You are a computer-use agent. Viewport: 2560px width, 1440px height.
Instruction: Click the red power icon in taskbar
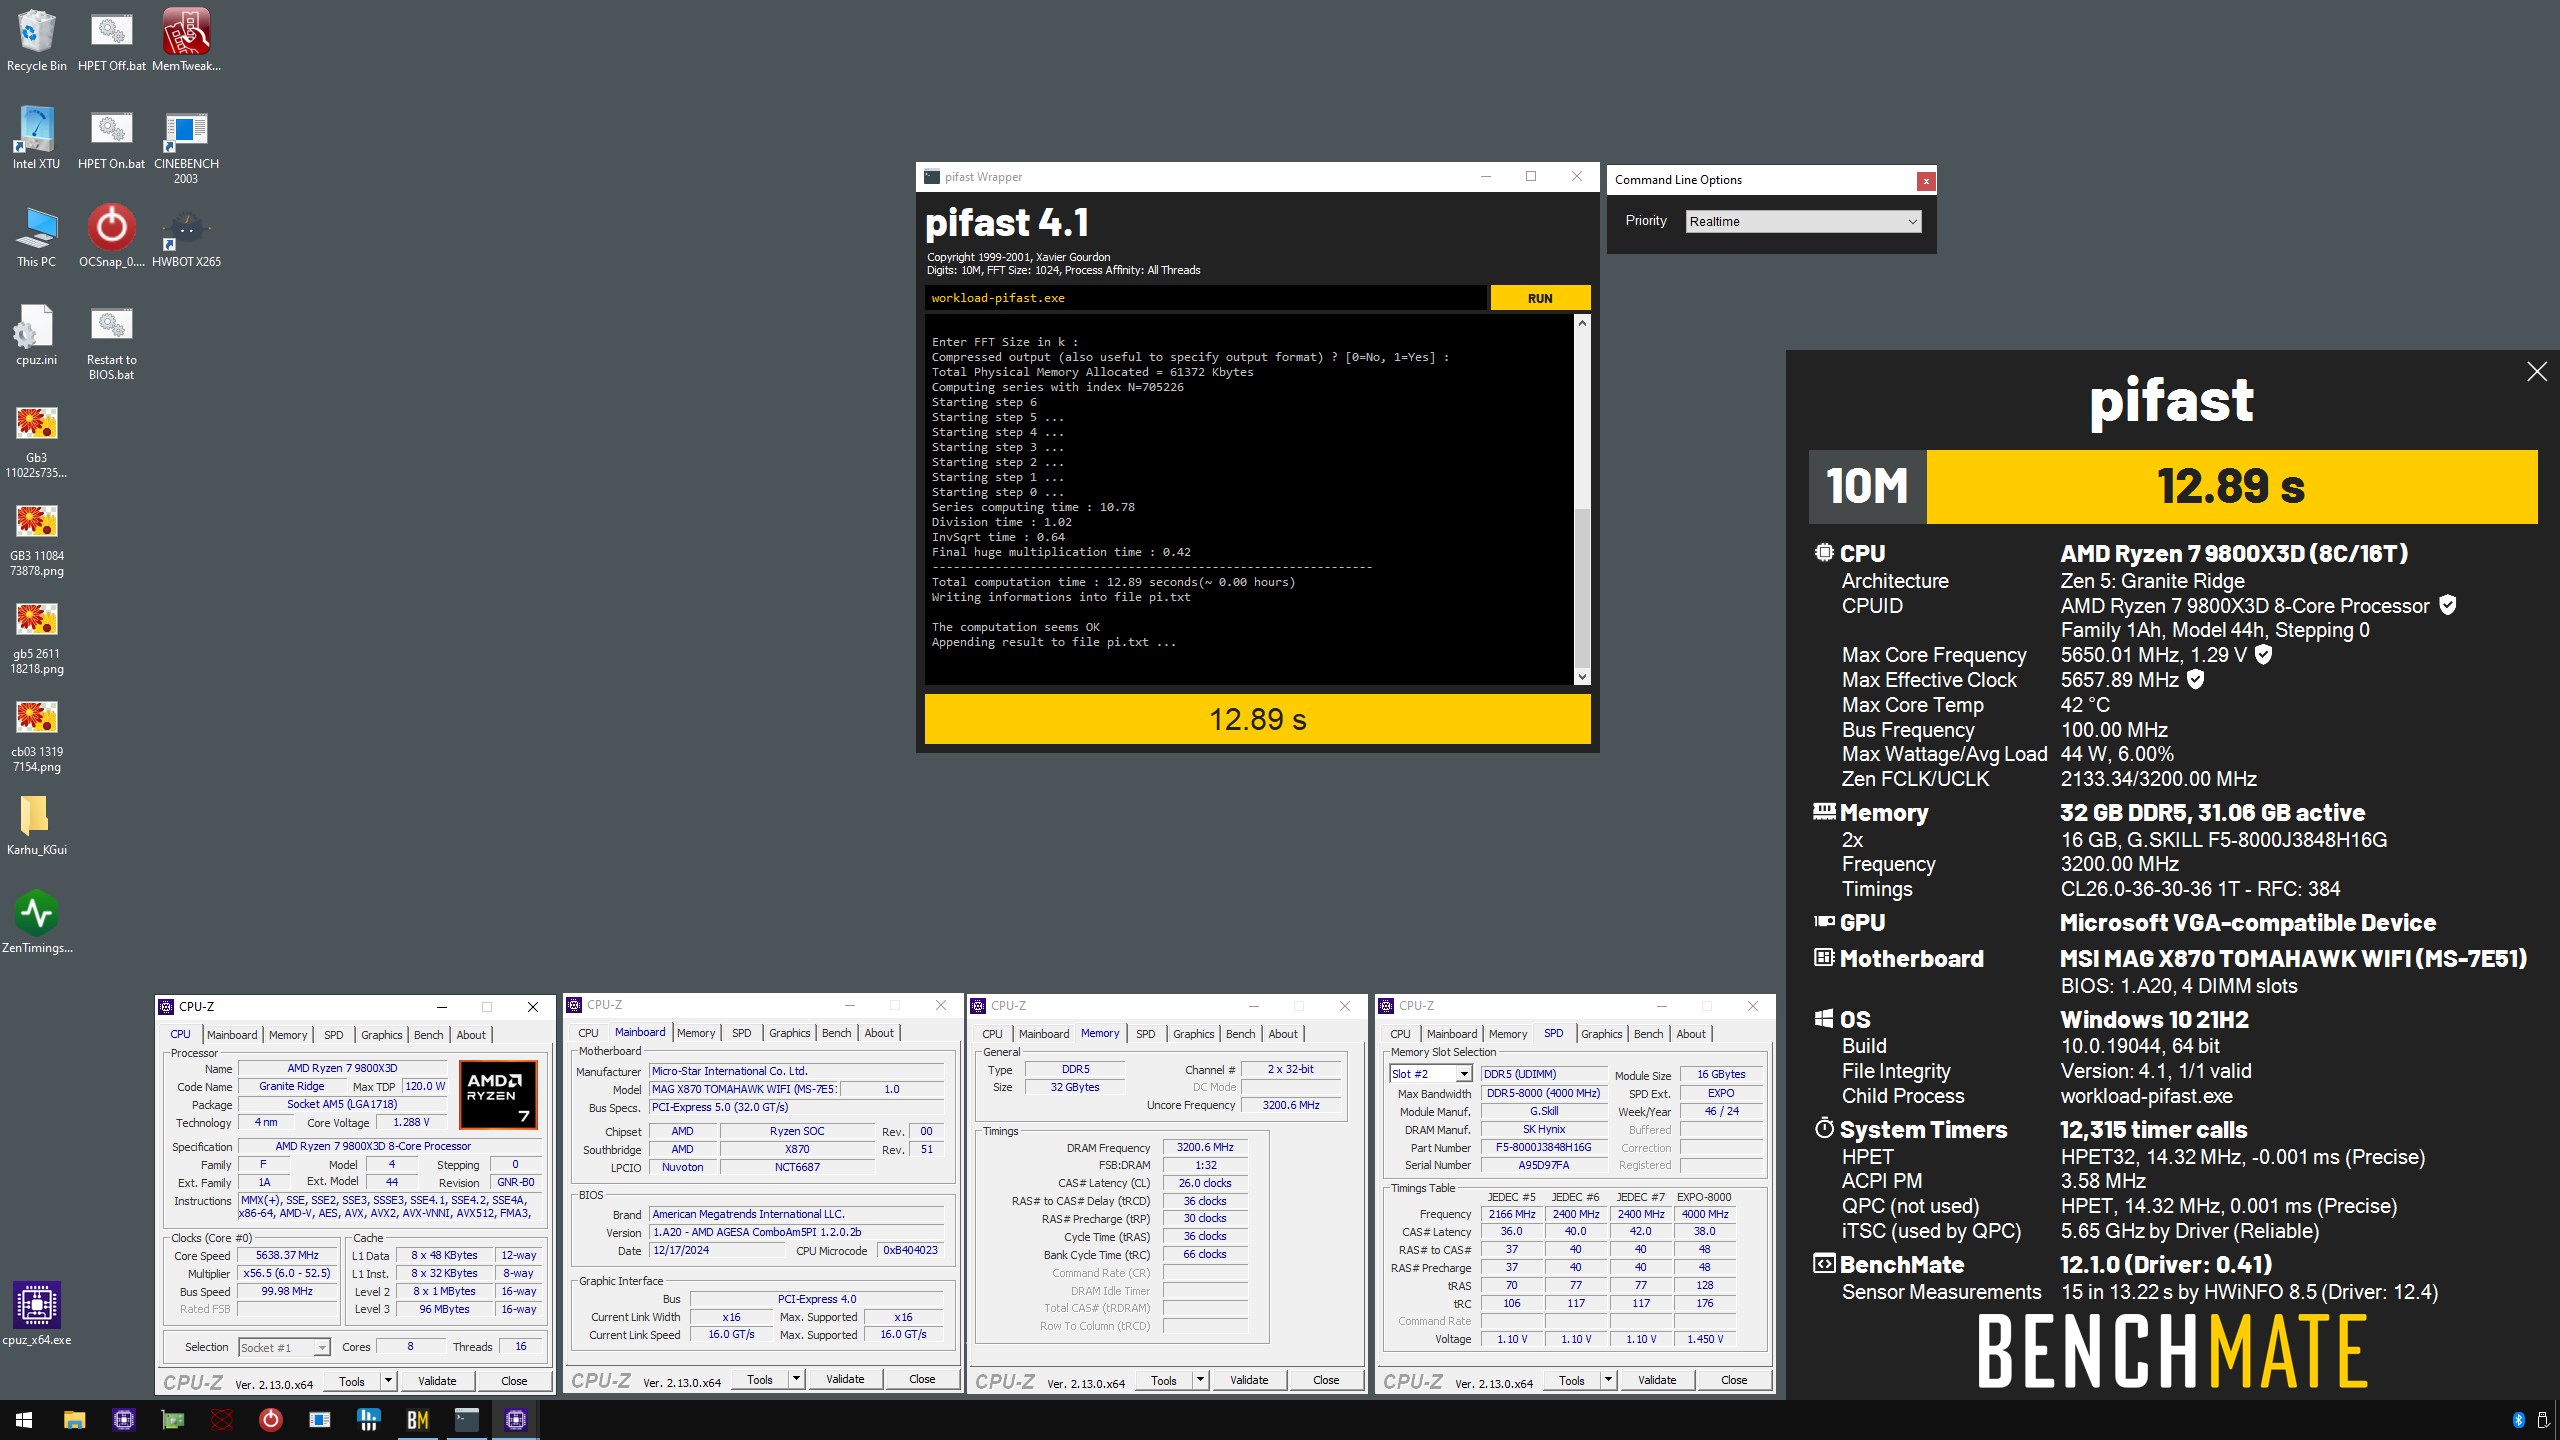pyautogui.click(x=270, y=1420)
